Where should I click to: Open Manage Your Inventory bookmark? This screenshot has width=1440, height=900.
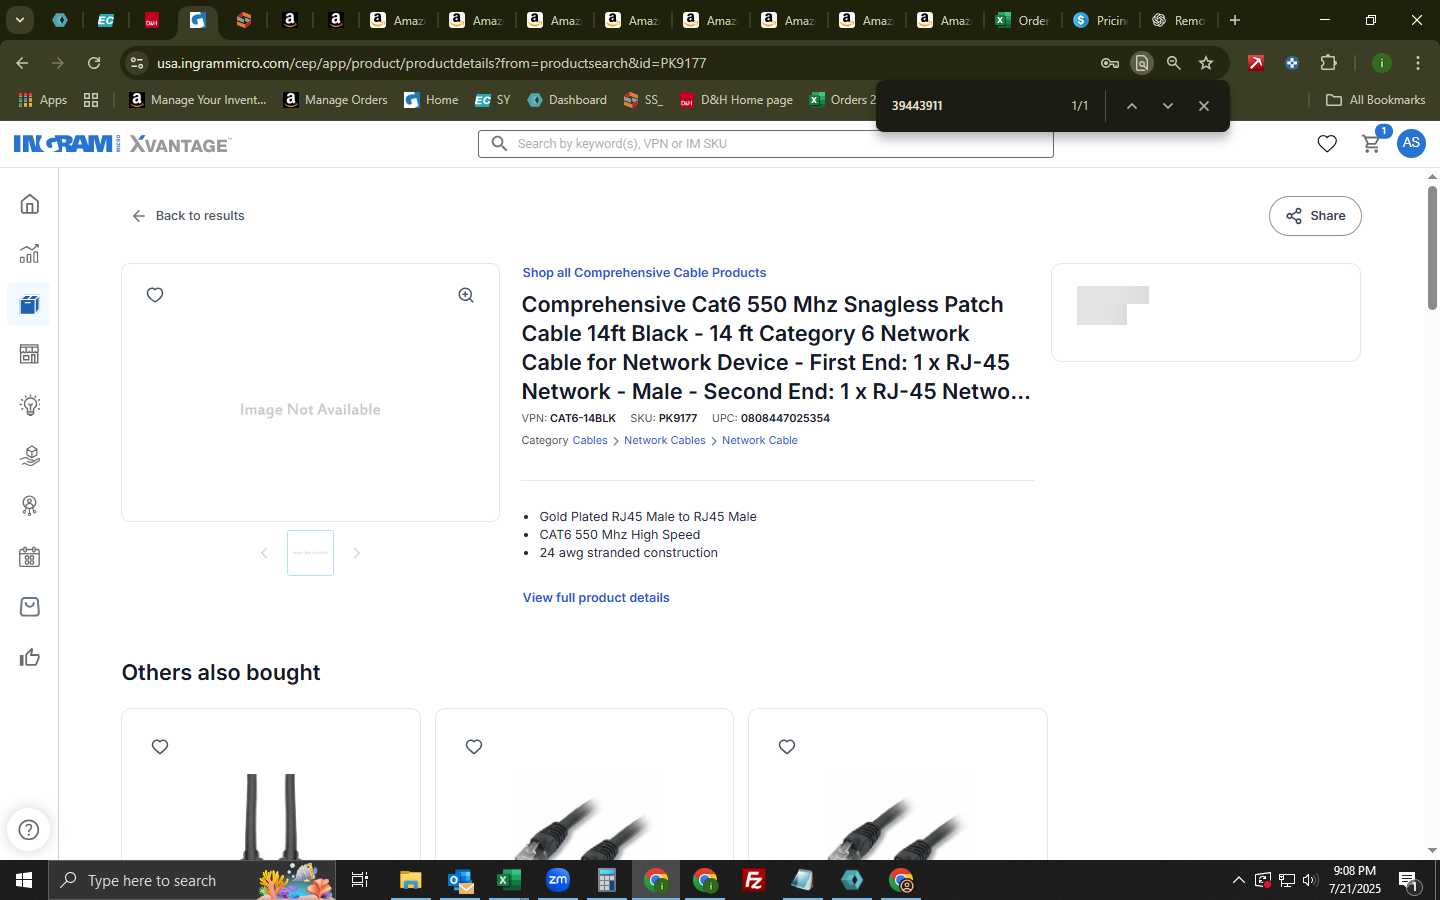pos(198,100)
